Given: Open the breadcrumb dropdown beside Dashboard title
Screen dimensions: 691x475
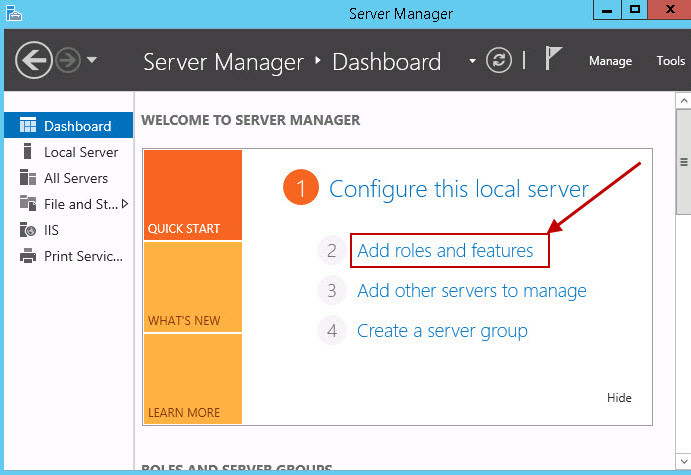Looking at the screenshot, I should tap(472, 61).
